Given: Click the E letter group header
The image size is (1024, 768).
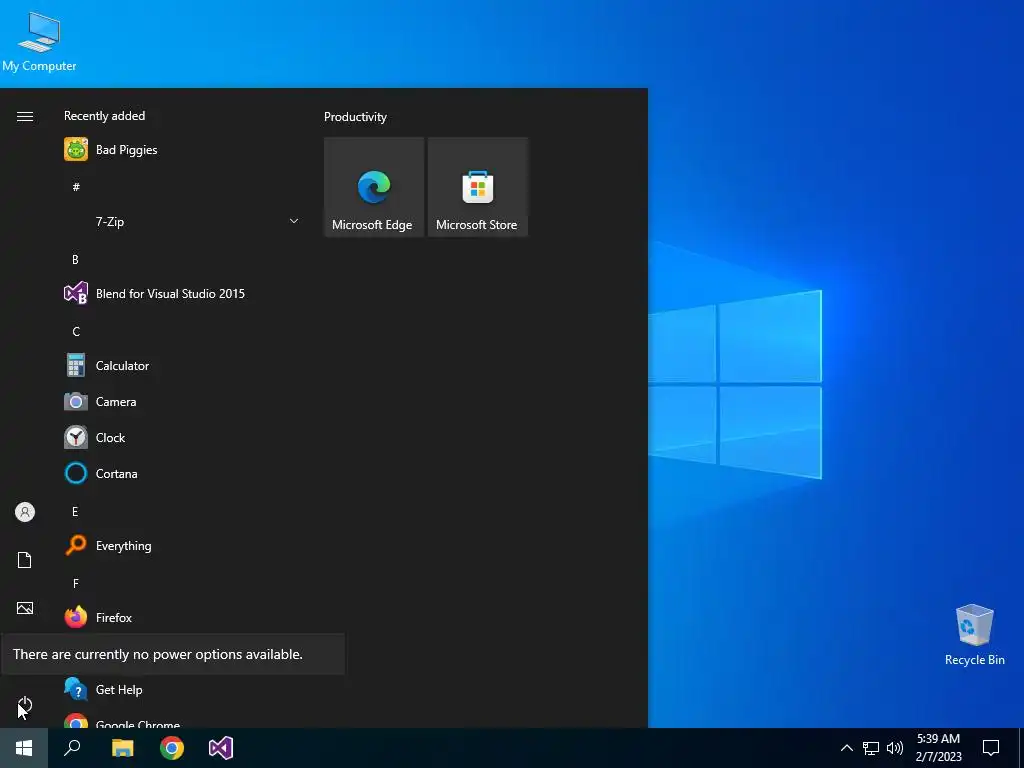Looking at the screenshot, I should (x=75, y=511).
